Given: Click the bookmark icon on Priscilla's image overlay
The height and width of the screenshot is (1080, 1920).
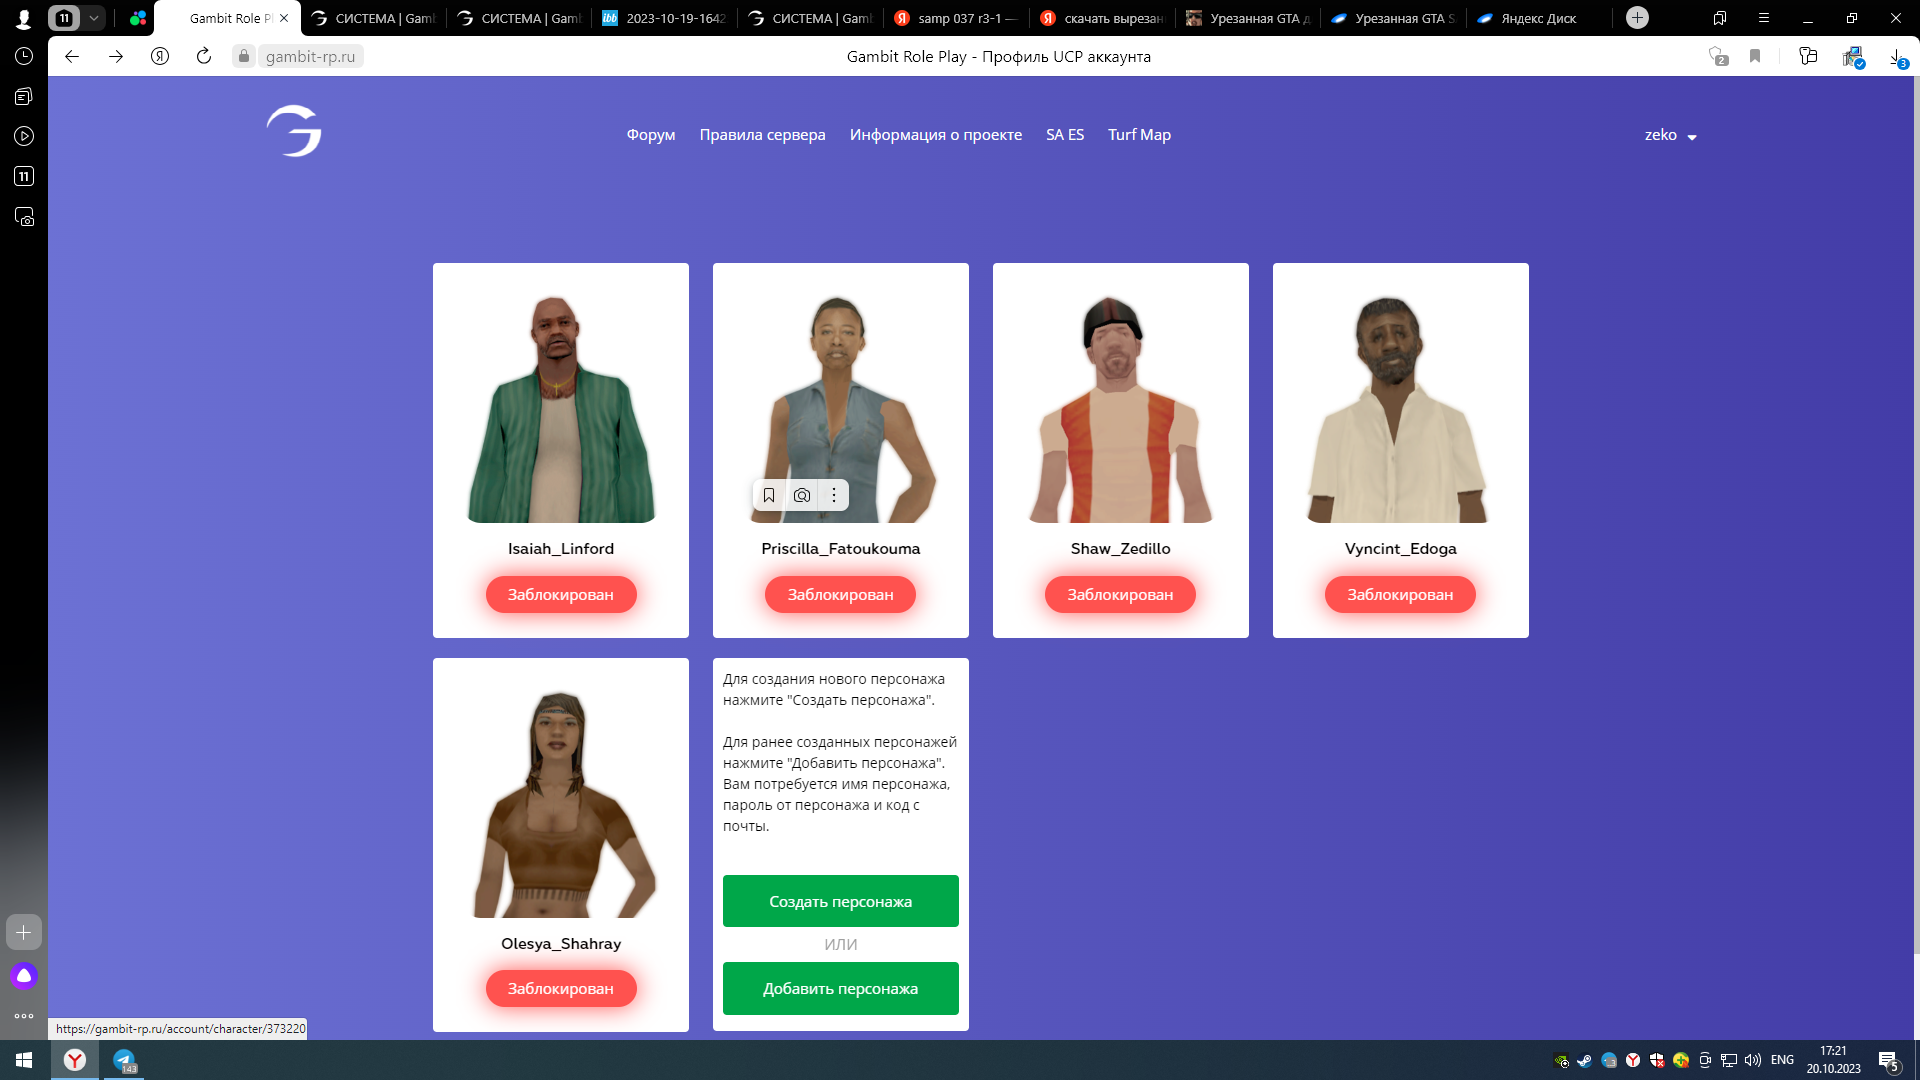Looking at the screenshot, I should 769,495.
